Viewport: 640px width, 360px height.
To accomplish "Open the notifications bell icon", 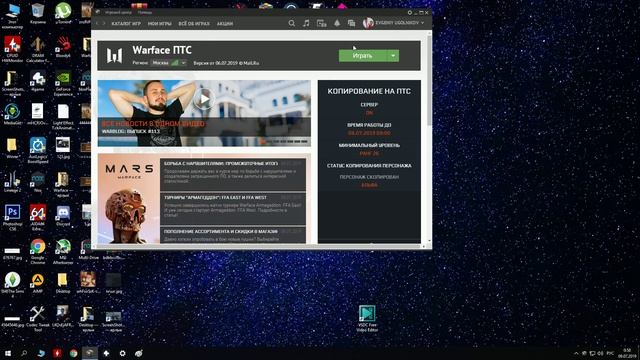I will (x=337, y=23).
